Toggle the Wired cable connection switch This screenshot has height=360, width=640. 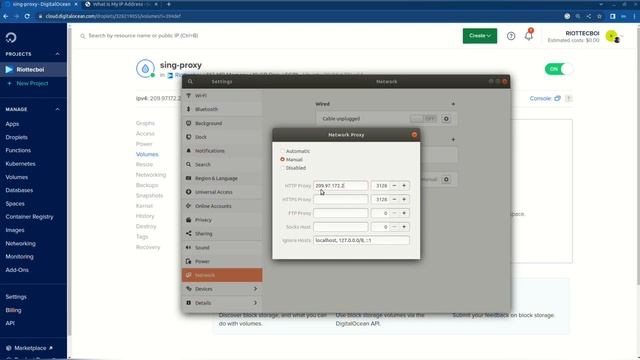point(424,119)
